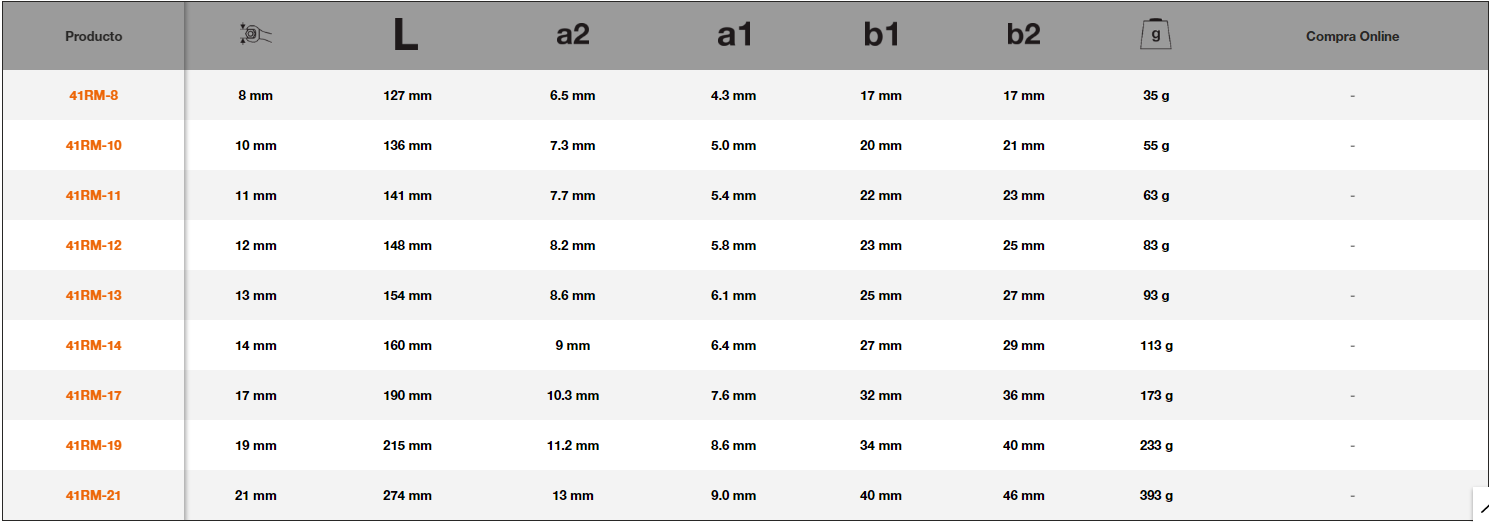Viewport: 1489px width, 522px height.
Task: Click the Compra Online column header
Action: (1352, 37)
